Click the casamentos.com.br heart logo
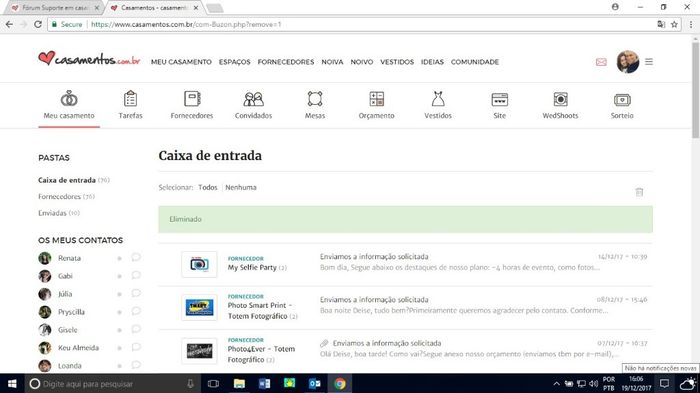Viewport: 700px width, 393px height. tap(89, 59)
